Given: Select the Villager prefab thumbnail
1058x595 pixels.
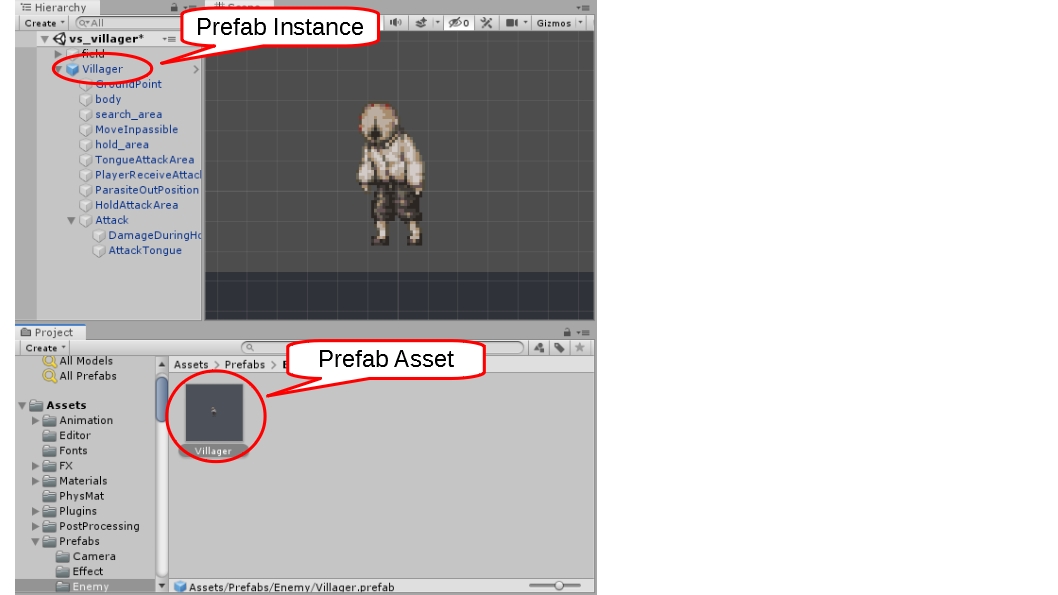Looking at the screenshot, I should coord(215,413).
